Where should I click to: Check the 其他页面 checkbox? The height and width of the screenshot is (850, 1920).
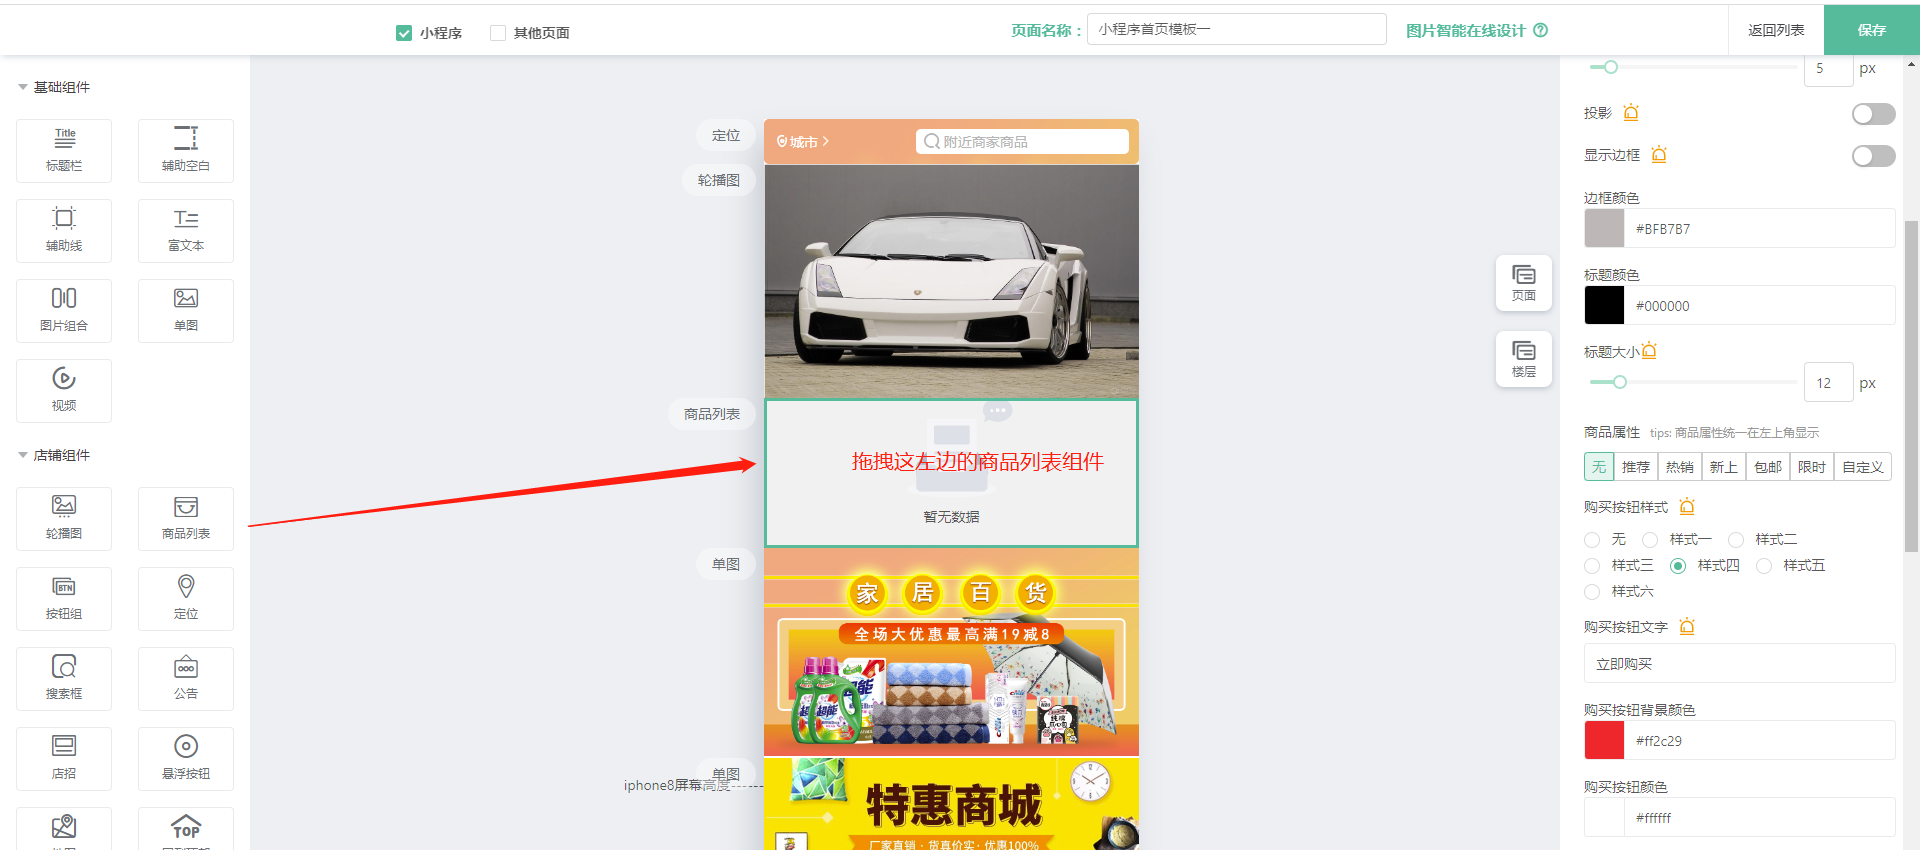[498, 33]
